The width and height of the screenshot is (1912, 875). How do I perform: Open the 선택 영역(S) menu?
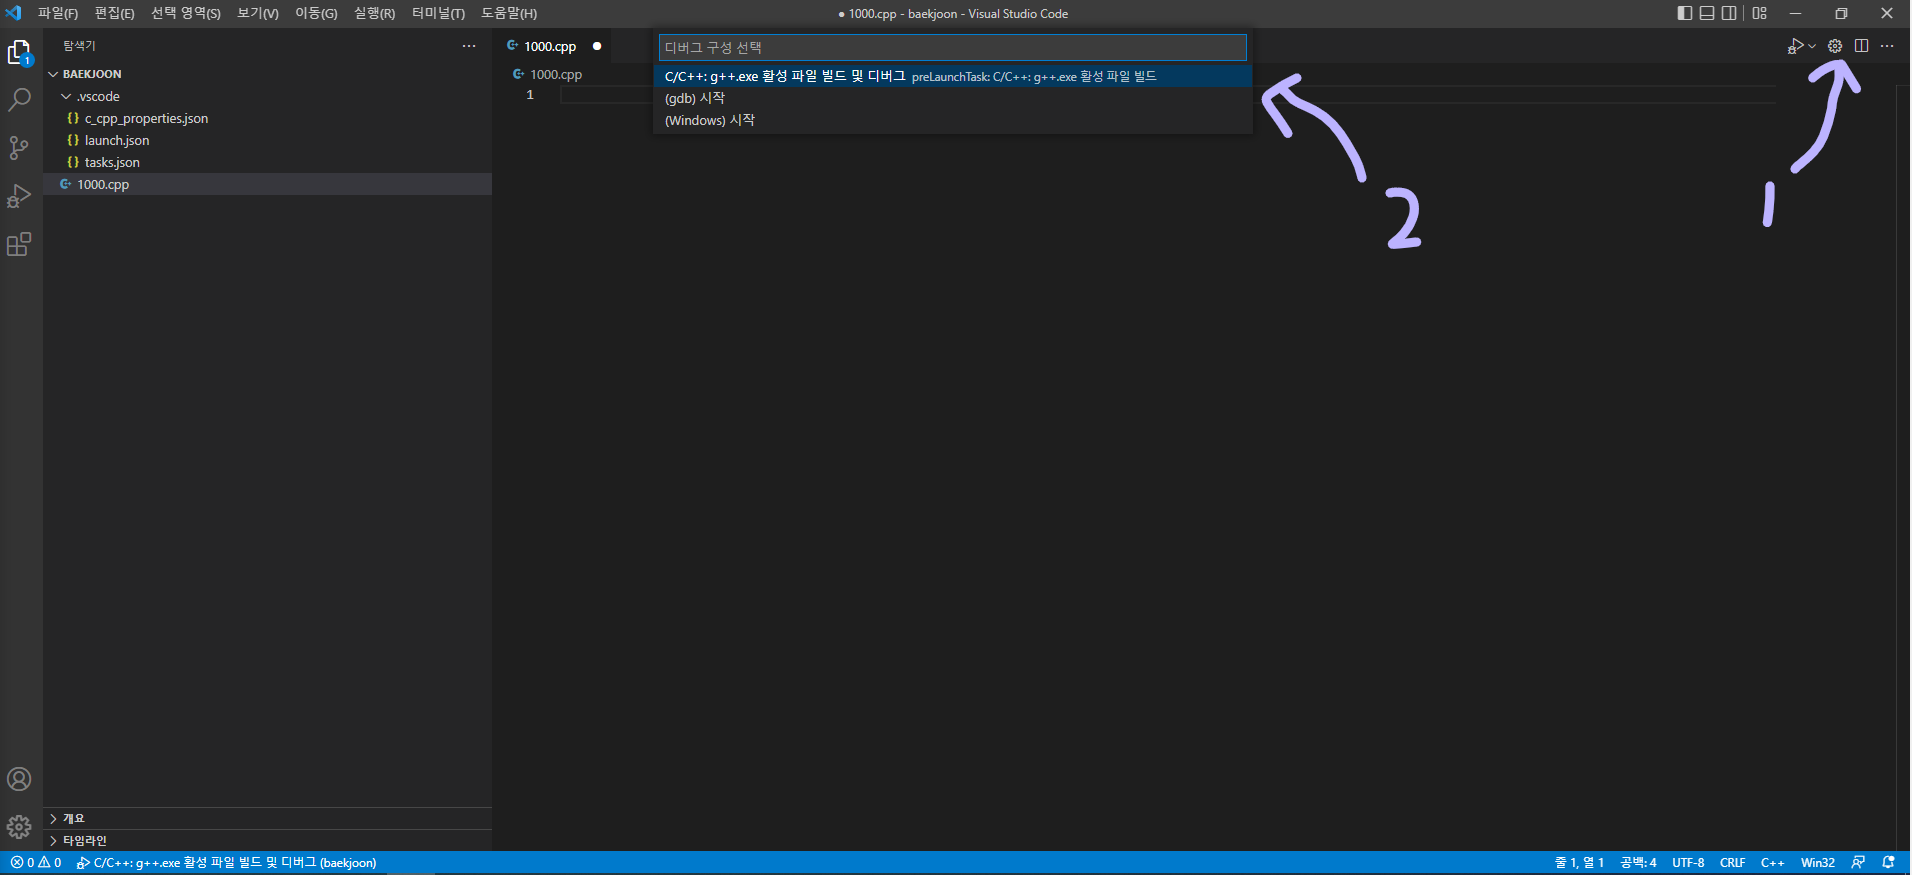tap(186, 13)
